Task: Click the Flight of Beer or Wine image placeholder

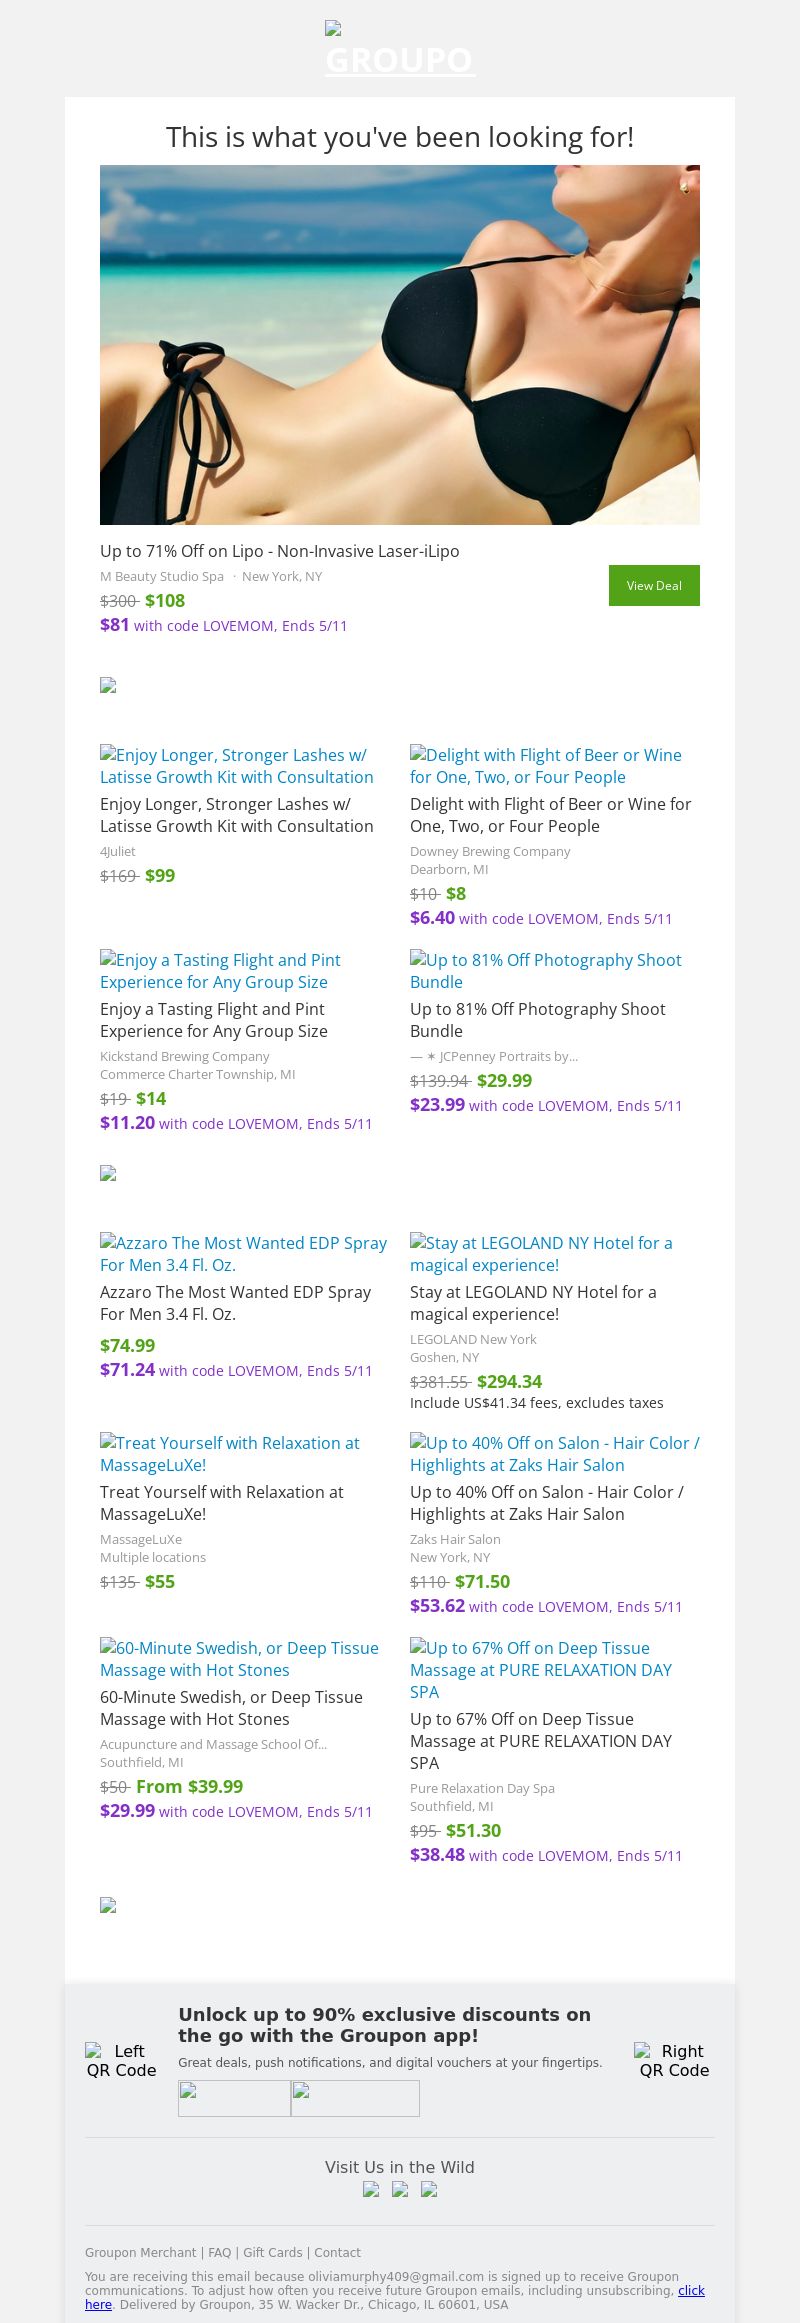Action: tap(545, 766)
